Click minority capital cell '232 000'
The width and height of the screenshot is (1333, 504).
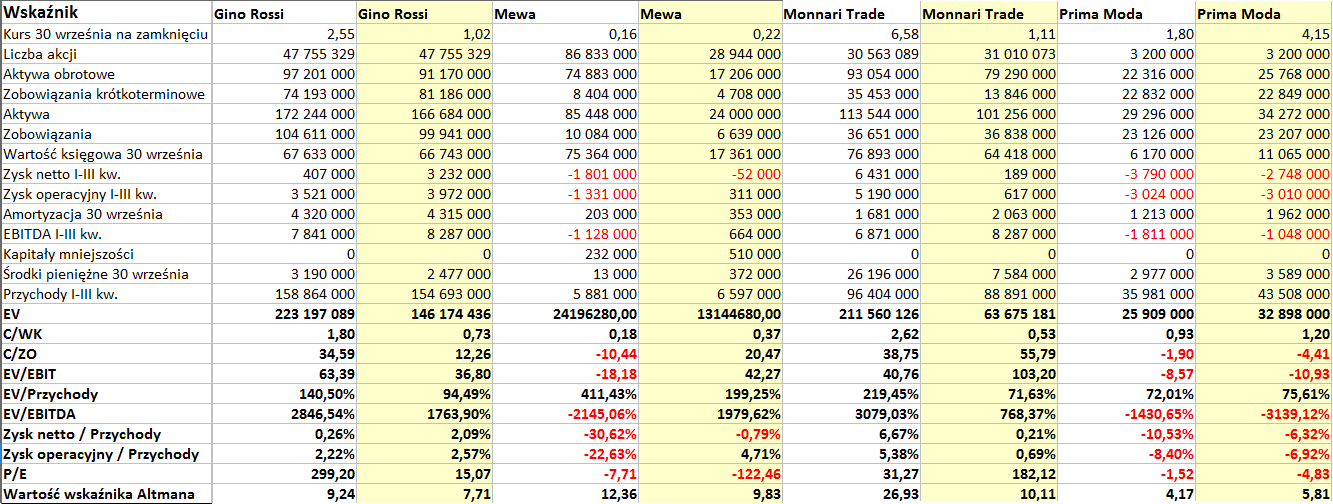(x=566, y=254)
